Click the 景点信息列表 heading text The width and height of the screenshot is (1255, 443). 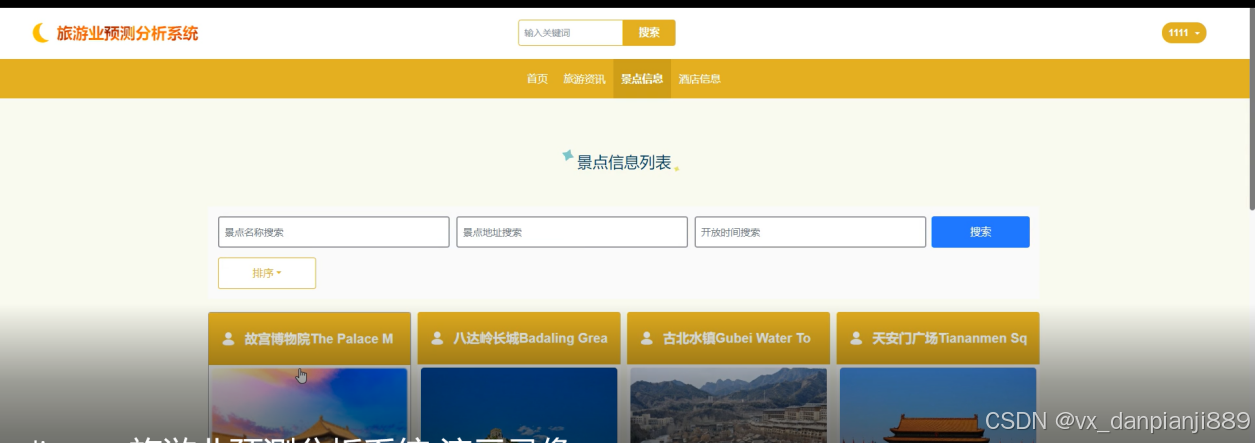tap(624, 163)
